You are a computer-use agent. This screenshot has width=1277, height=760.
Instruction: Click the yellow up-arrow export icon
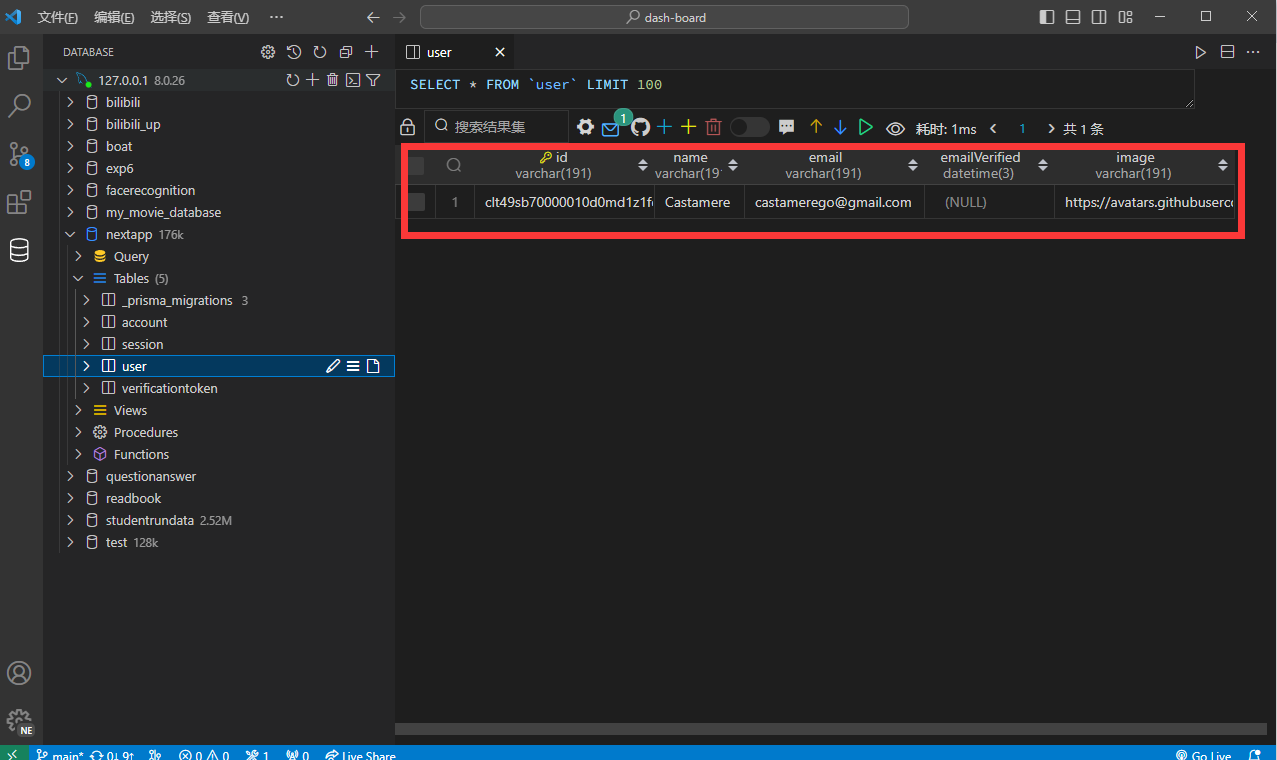(x=816, y=127)
